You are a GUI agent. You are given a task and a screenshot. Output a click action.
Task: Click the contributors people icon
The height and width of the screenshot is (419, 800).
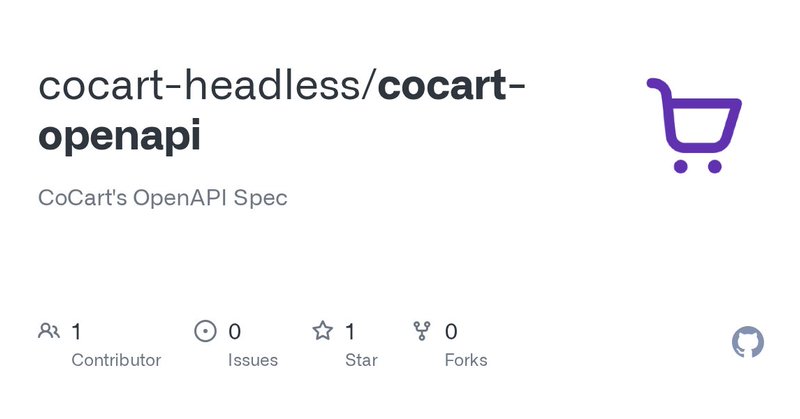pyautogui.click(x=48, y=331)
